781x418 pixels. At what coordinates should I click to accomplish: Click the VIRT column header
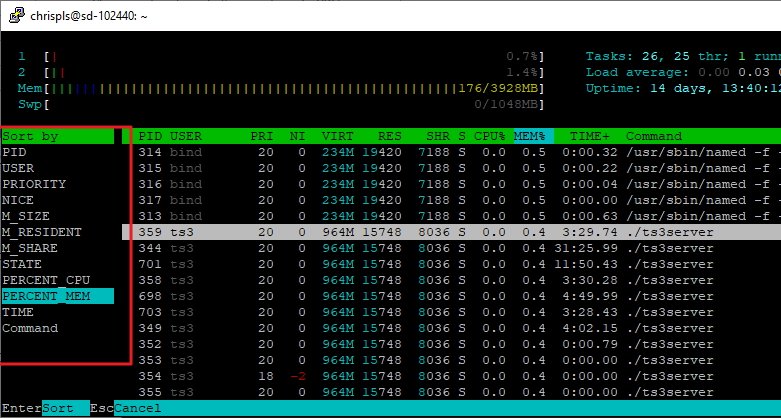[338, 136]
